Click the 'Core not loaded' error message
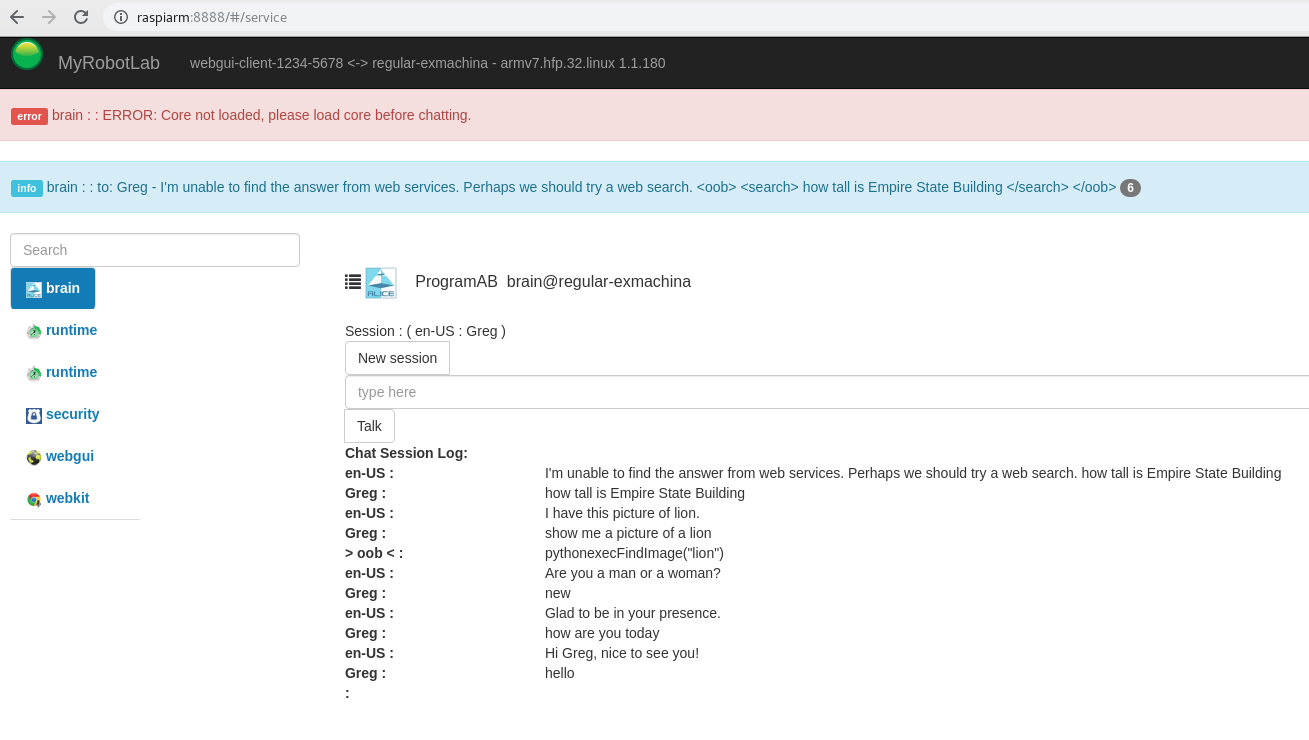 [261, 115]
